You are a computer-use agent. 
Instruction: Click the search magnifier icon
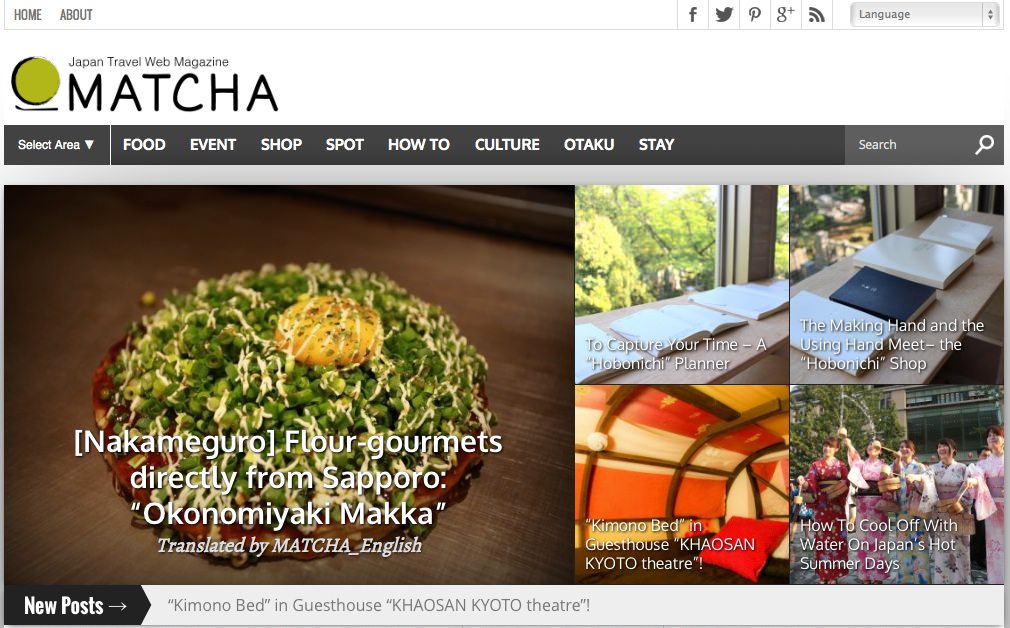click(984, 144)
